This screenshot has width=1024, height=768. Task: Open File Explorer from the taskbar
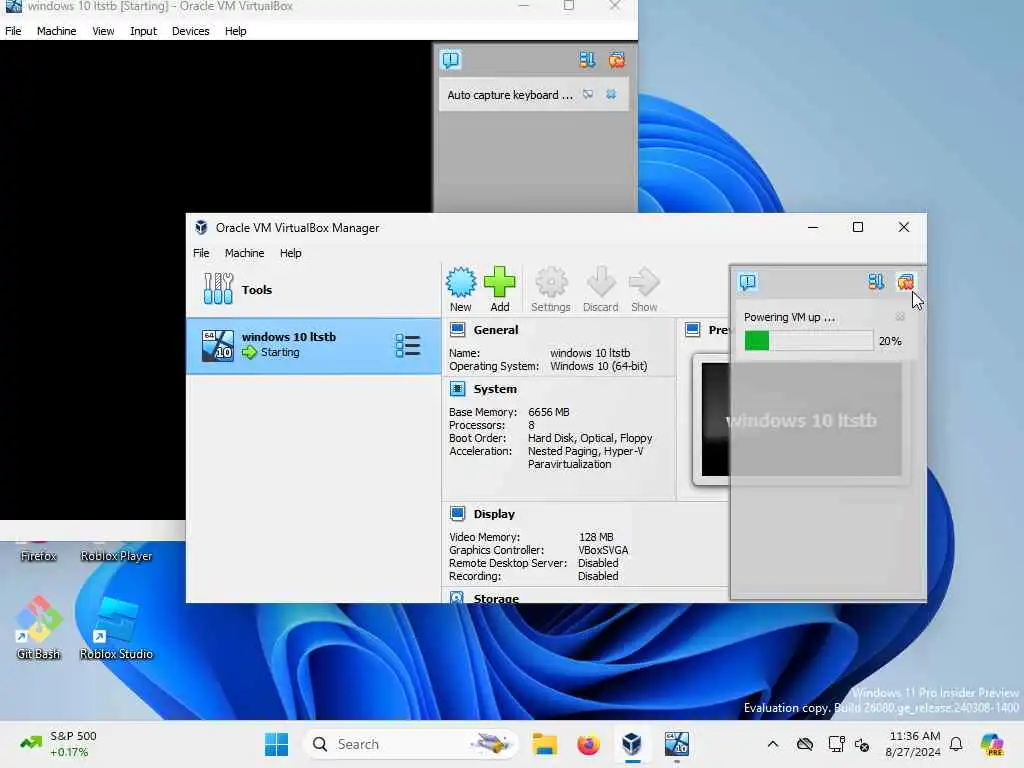[545, 744]
